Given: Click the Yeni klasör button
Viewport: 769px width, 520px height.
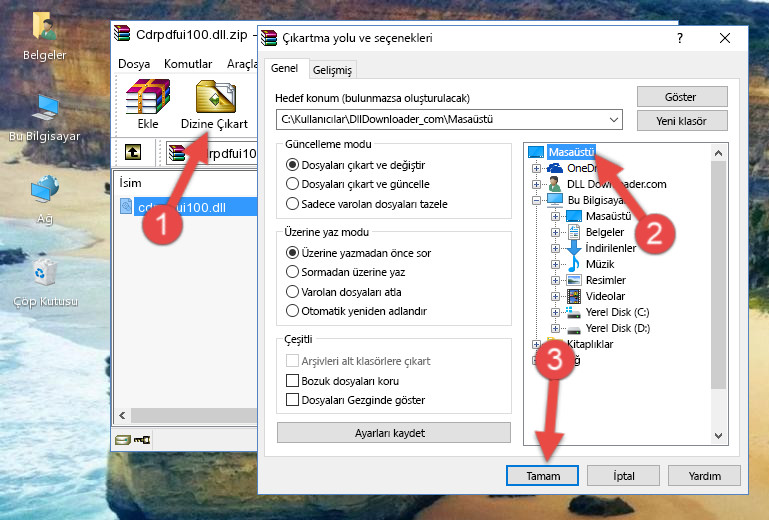Looking at the screenshot, I should tap(682, 121).
